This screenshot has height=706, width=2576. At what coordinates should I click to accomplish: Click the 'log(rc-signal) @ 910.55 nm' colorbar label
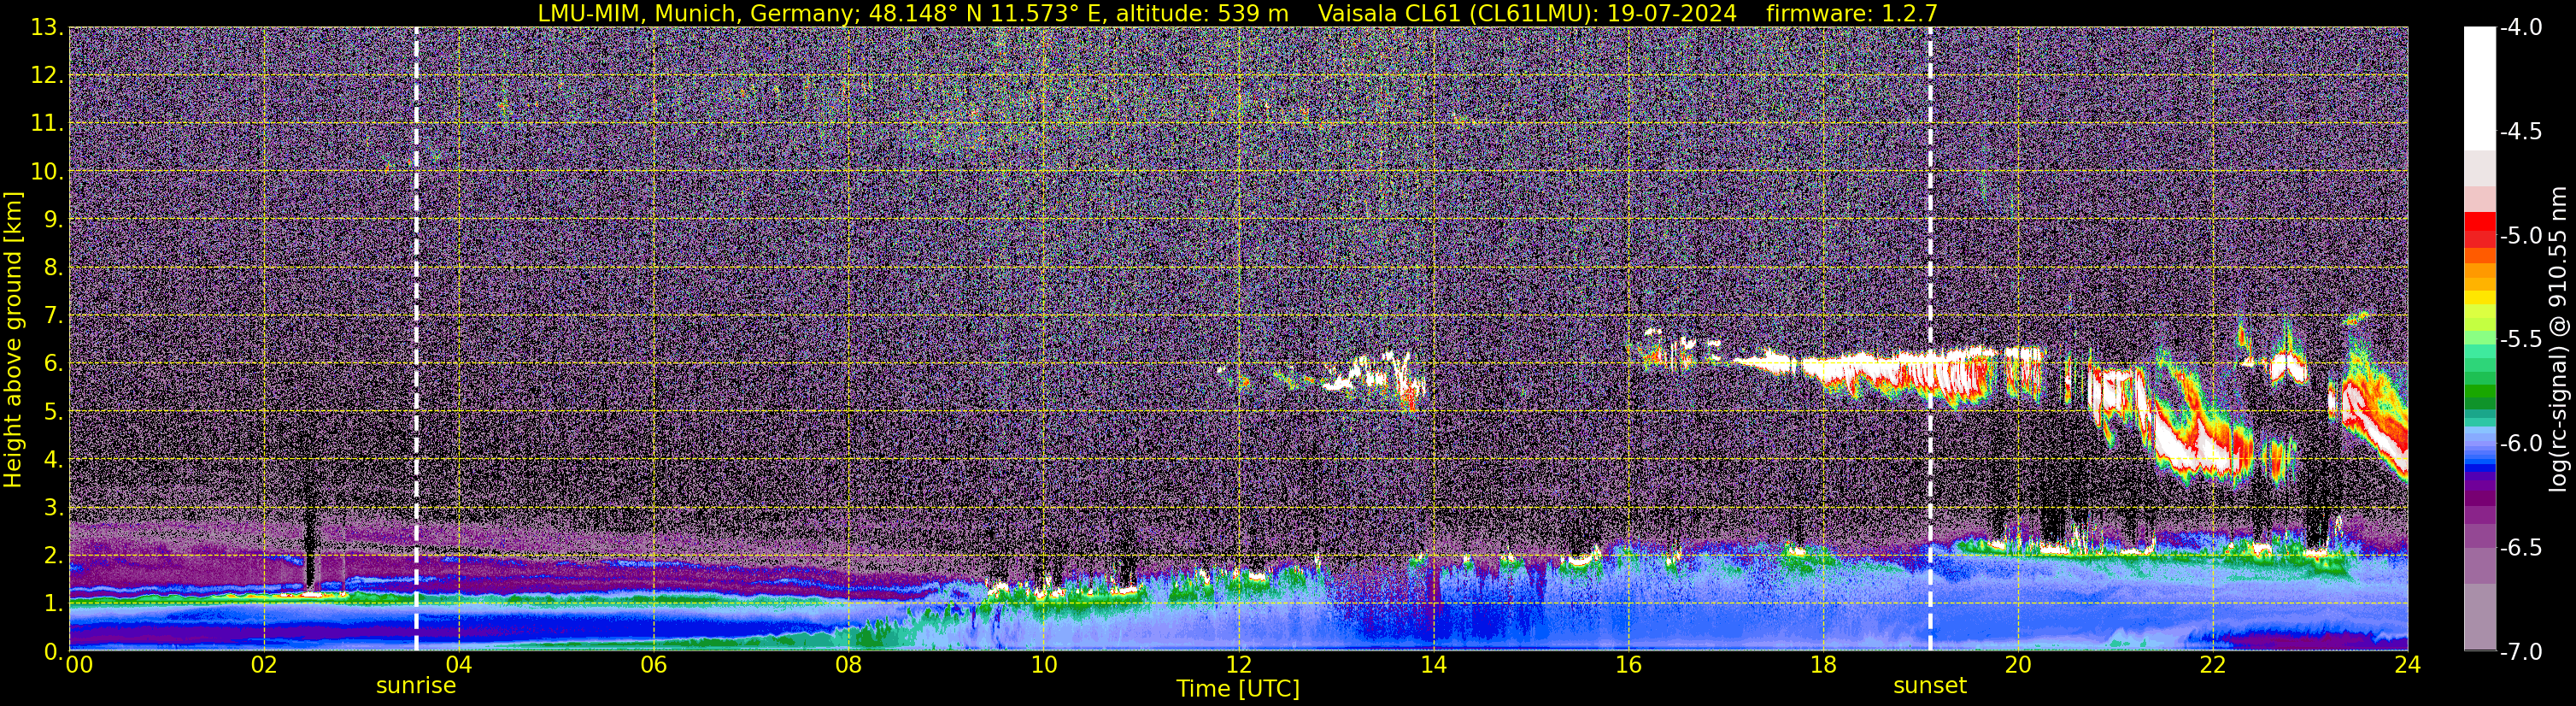(x=2560, y=339)
